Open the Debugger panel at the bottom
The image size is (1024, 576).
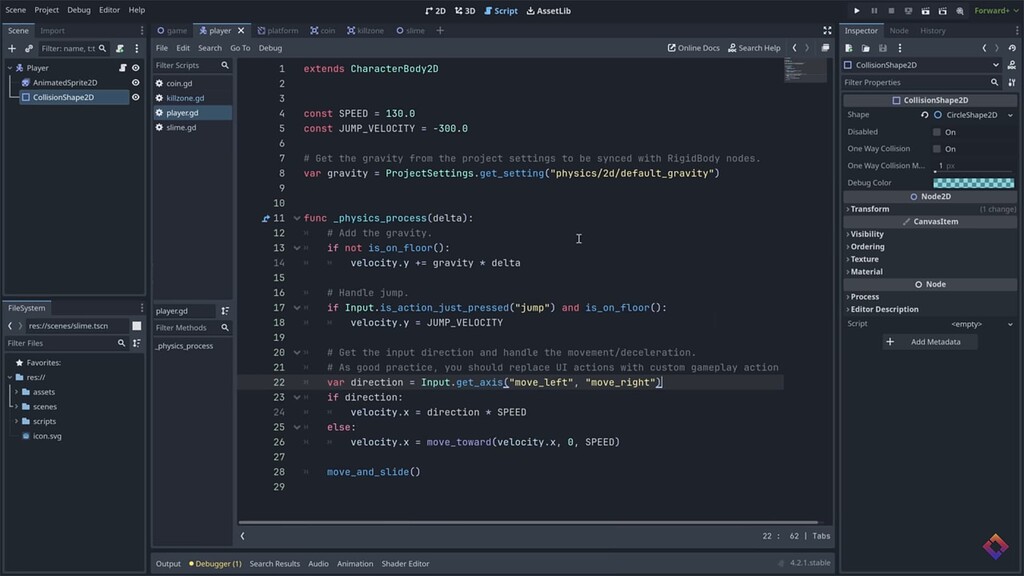213,563
